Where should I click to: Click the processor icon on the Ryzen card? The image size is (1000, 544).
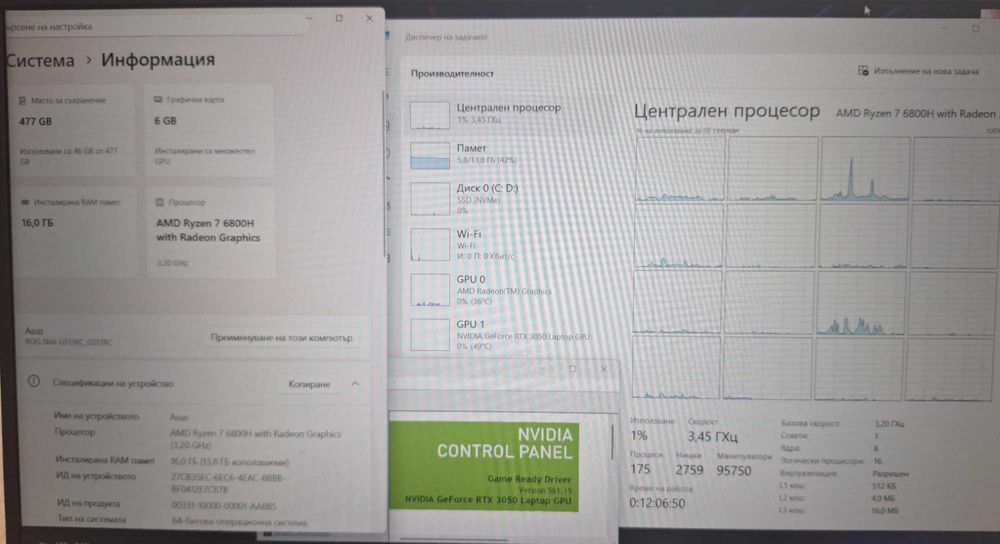(160, 202)
